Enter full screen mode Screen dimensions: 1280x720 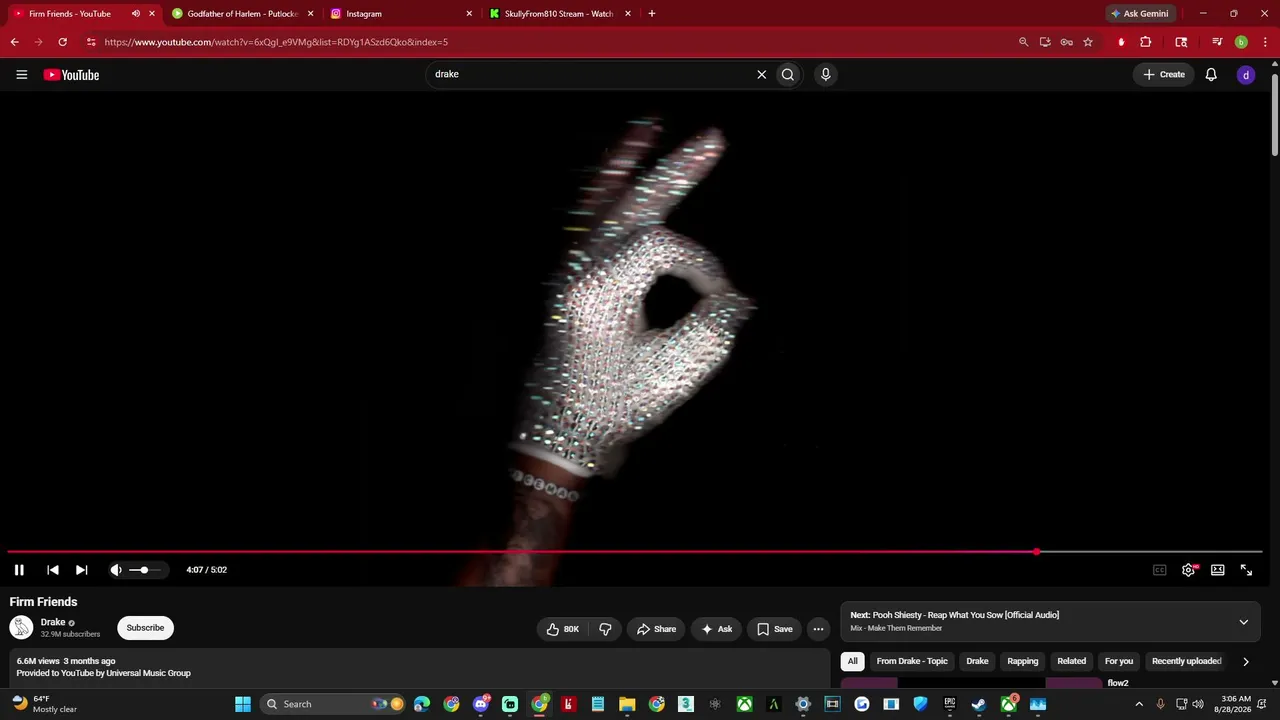1247,570
